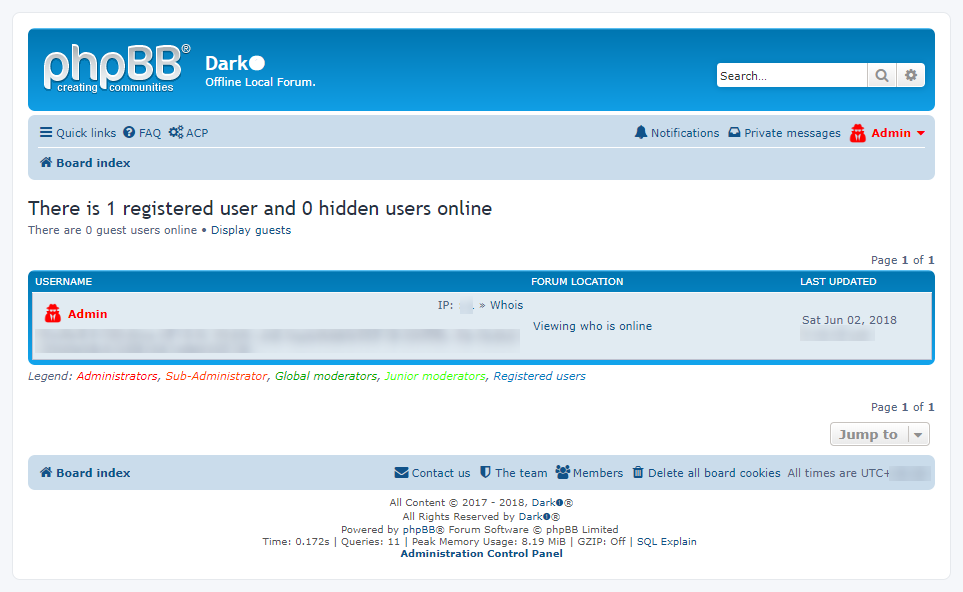Click the phpBB logo
963x592 pixels.
point(115,68)
